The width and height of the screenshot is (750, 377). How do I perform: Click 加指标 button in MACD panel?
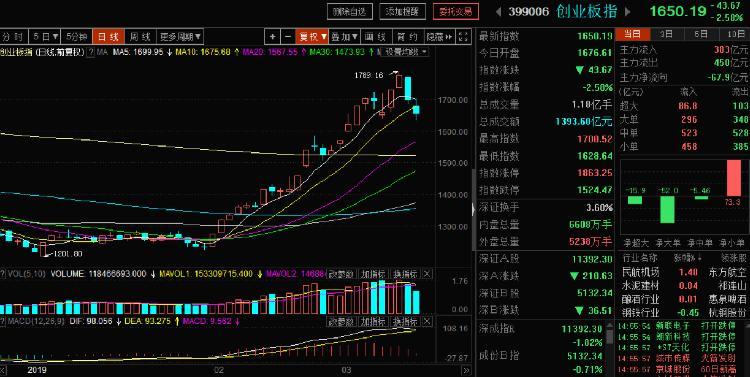(373, 321)
